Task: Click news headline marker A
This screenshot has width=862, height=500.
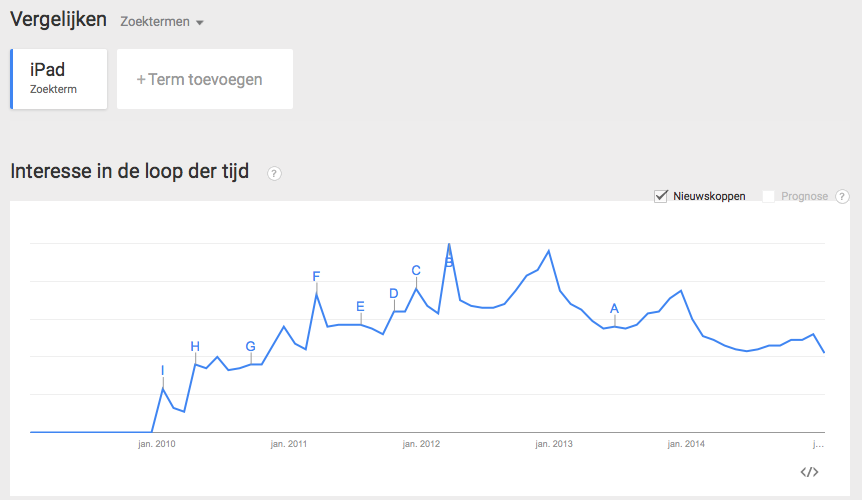Action: coord(614,308)
